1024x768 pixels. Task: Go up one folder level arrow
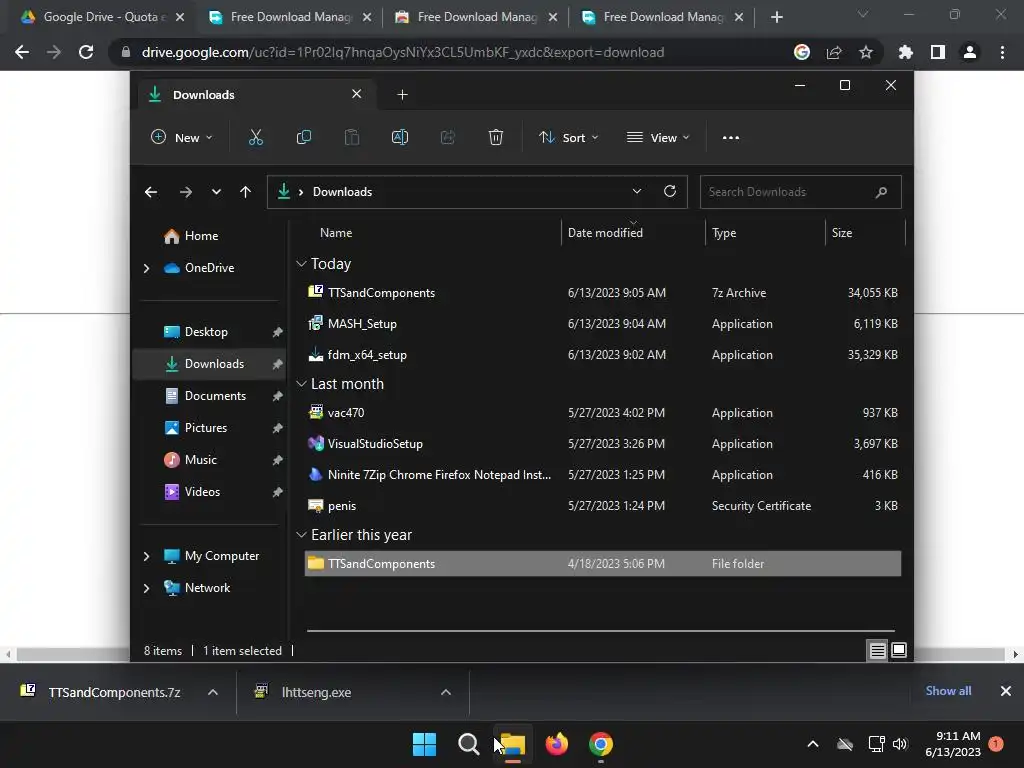tap(246, 191)
